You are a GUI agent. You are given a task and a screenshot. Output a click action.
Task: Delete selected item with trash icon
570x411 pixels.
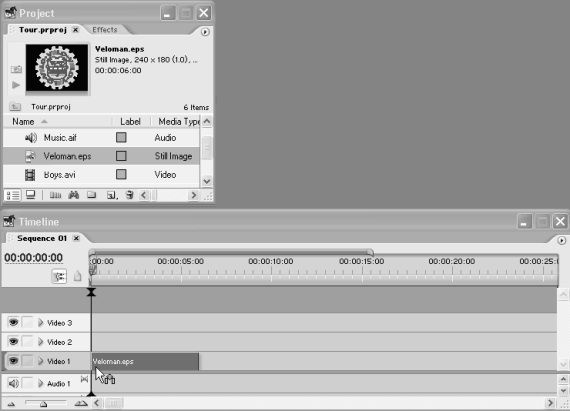tap(129, 195)
